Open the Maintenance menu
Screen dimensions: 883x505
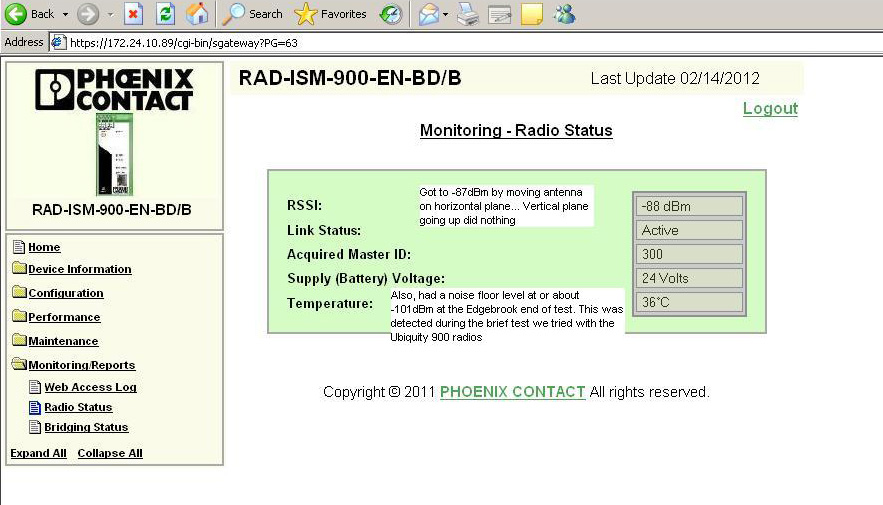tap(63, 341)
